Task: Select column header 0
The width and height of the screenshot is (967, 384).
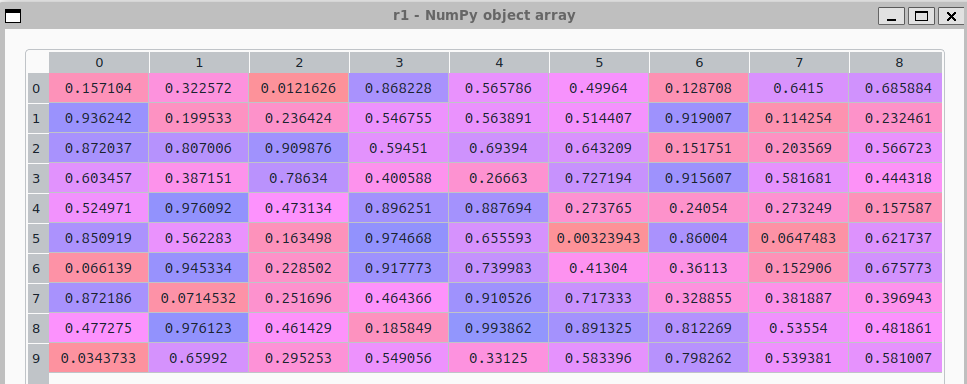Action: click(x=99, y=62)
